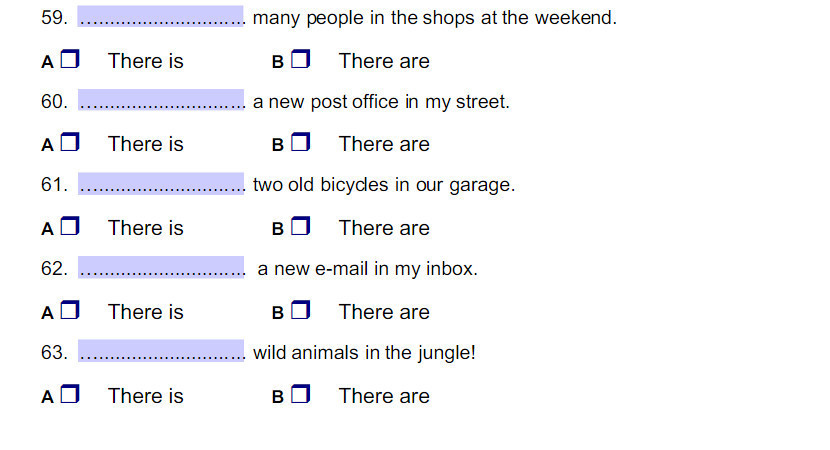Mark checkbox A for question 62
830x450 pixels.
pos(69,310)
